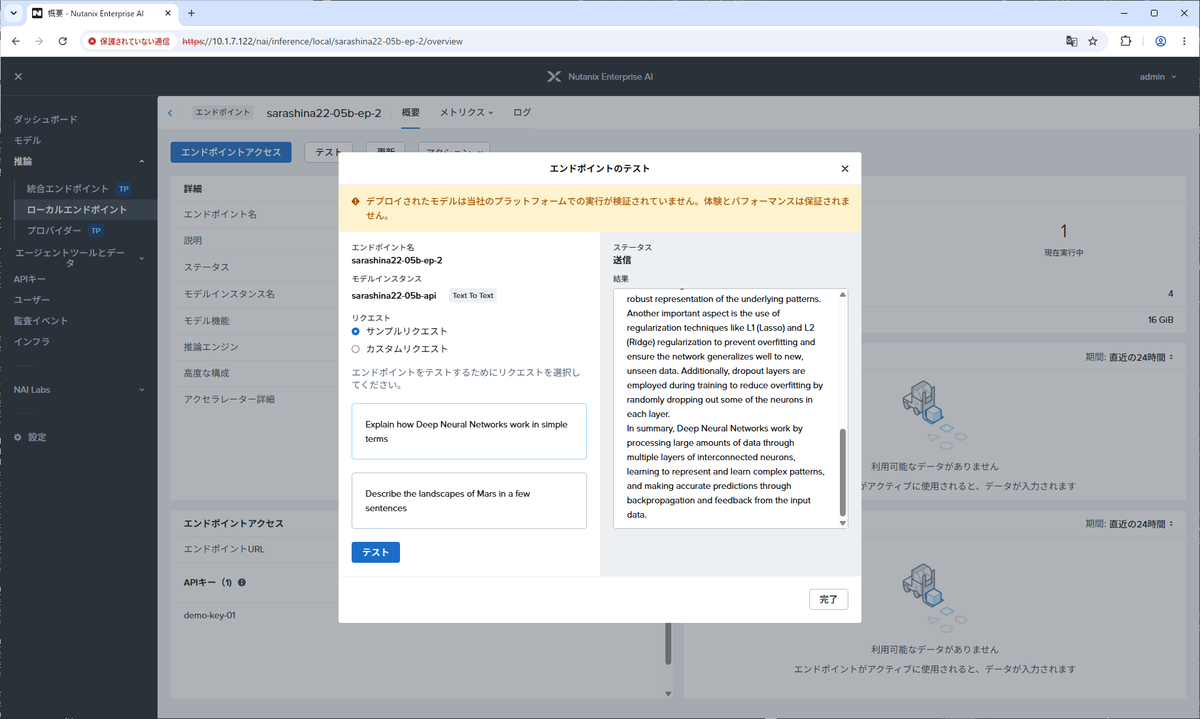Viewport: 1200px width, 719px height.
Task: Select サンプルリクエスト radio button
Action: click(x=356, y=331)
